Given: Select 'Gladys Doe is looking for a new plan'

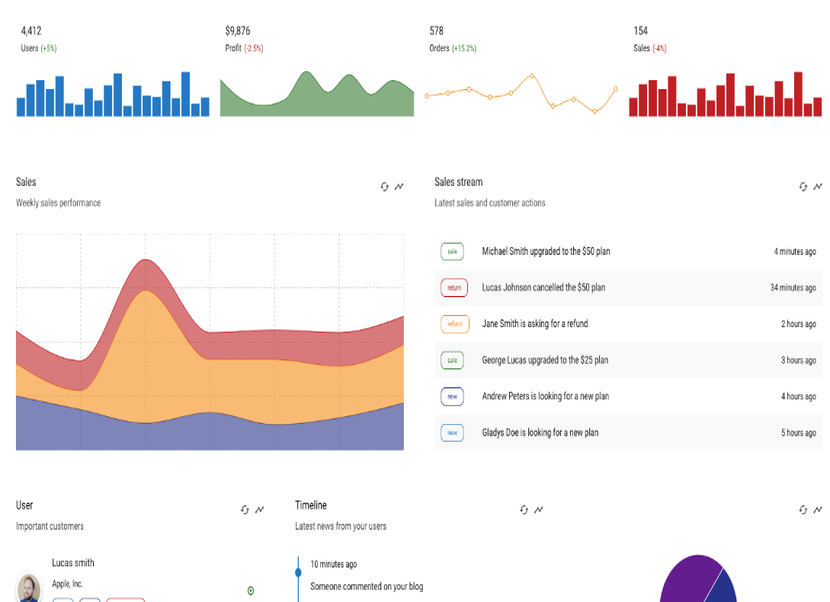Looking at the screenshot, I should 540,433.
